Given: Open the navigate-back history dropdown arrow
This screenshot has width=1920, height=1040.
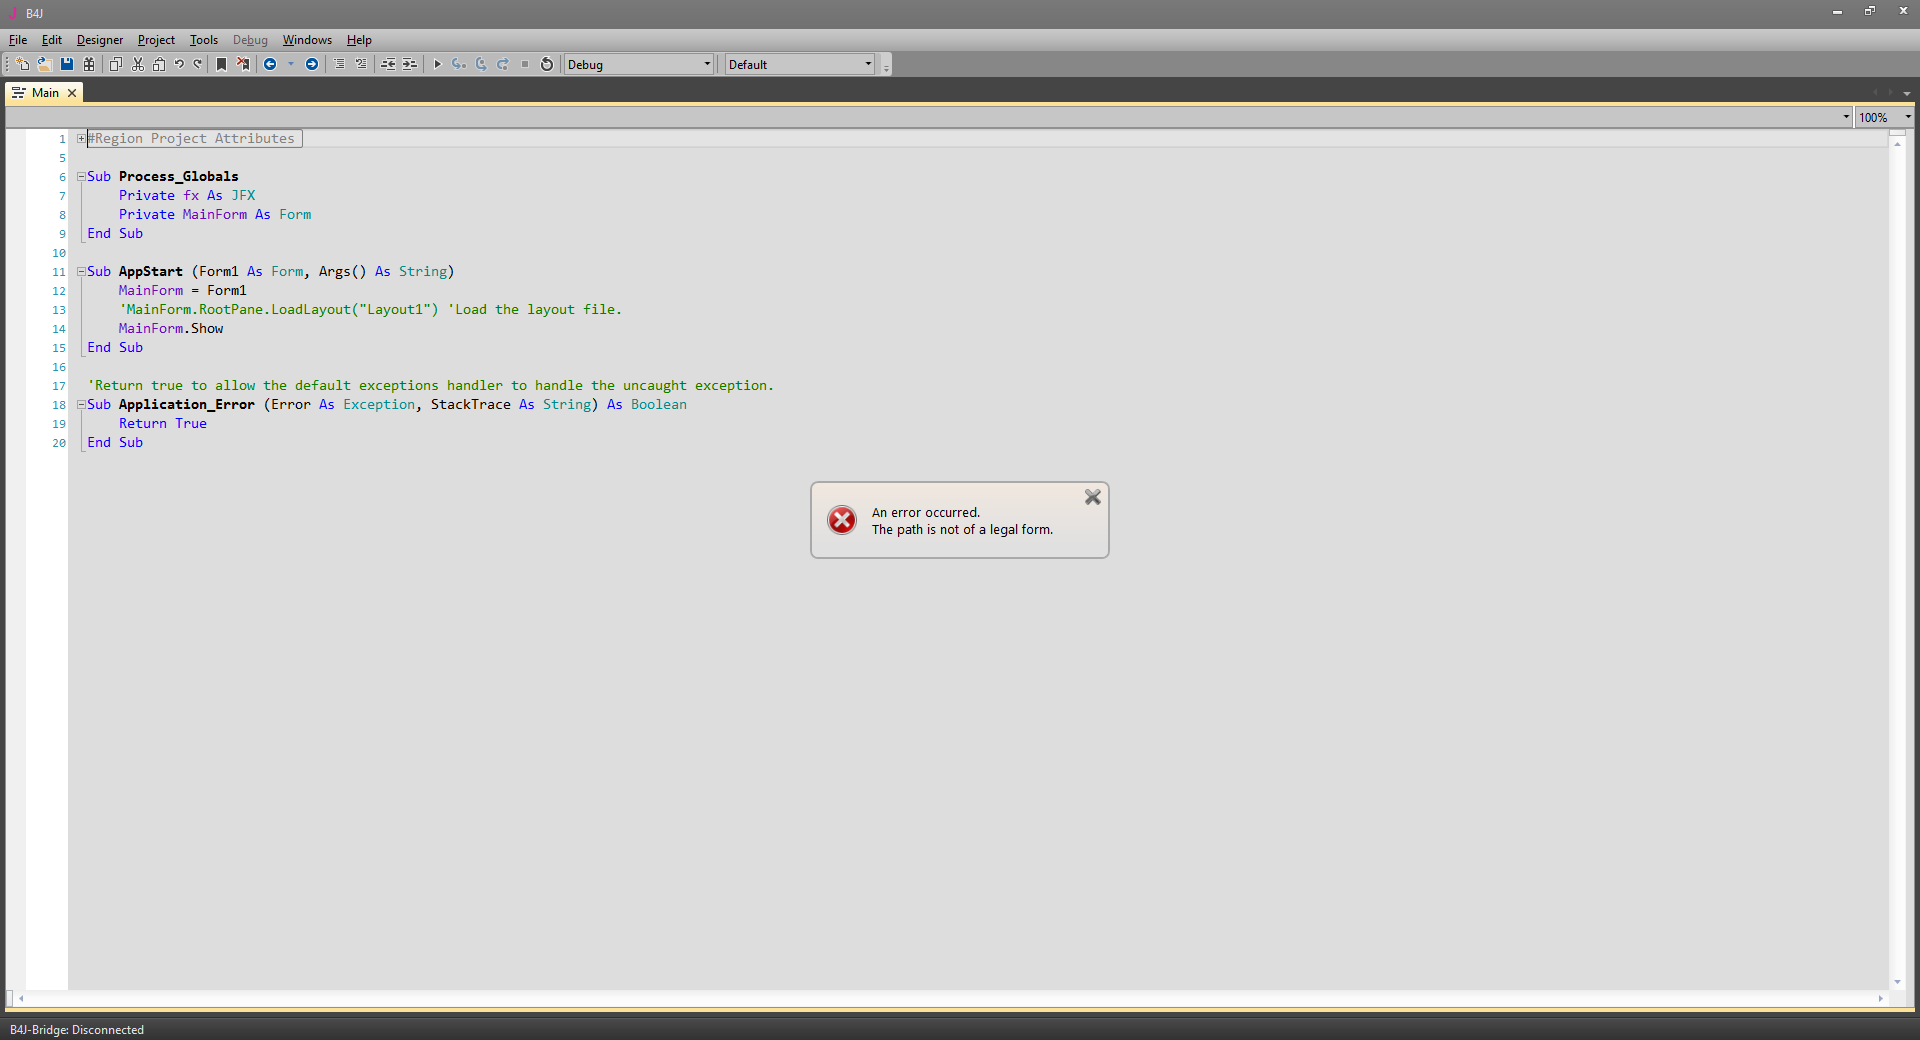Looking at the screenshot, I should tap(291, 64).
